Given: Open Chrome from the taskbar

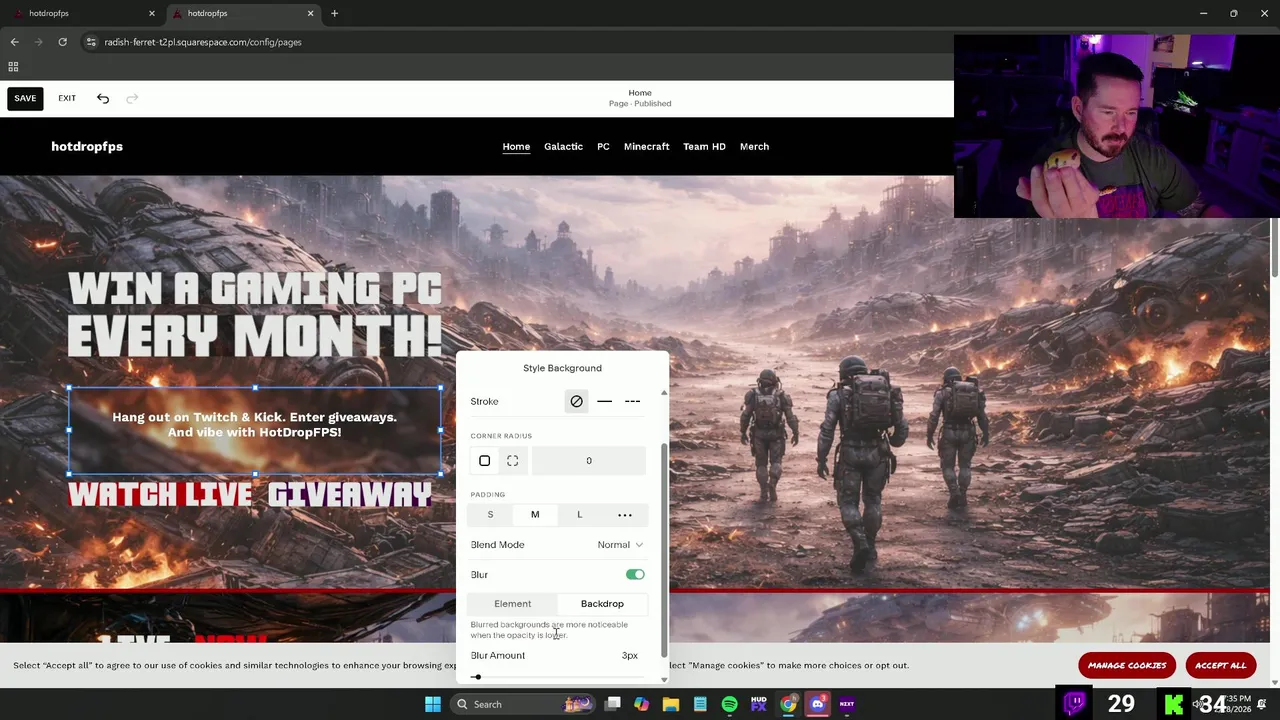Looking at the screenshot, I should pos(788,704).
